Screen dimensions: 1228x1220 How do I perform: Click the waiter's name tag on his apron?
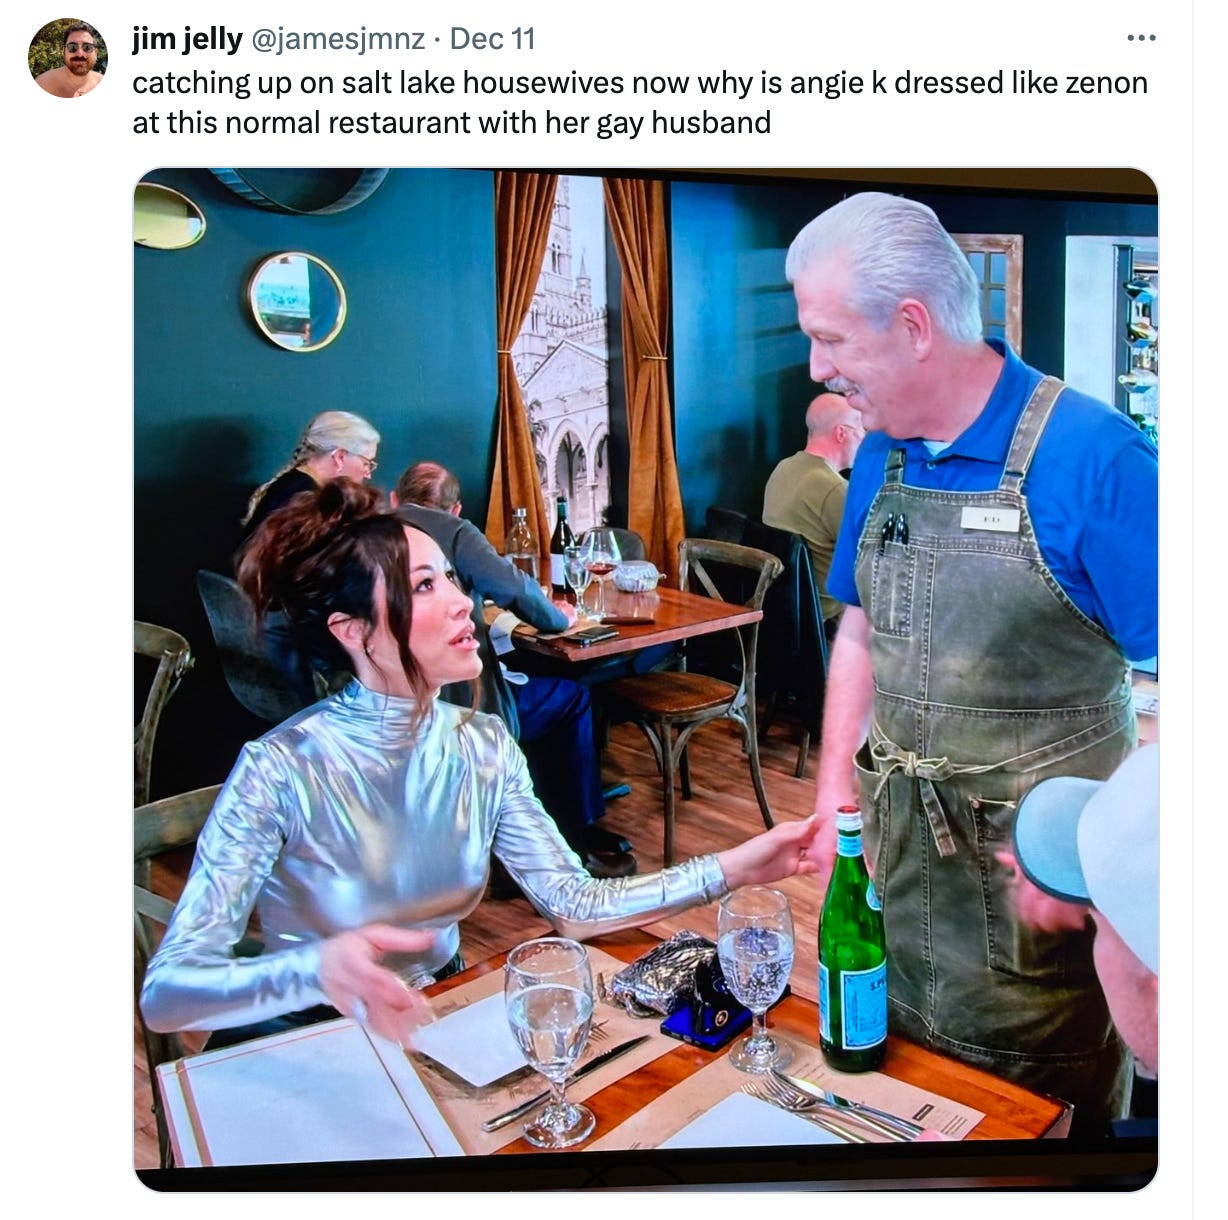[x=990, y=518]
